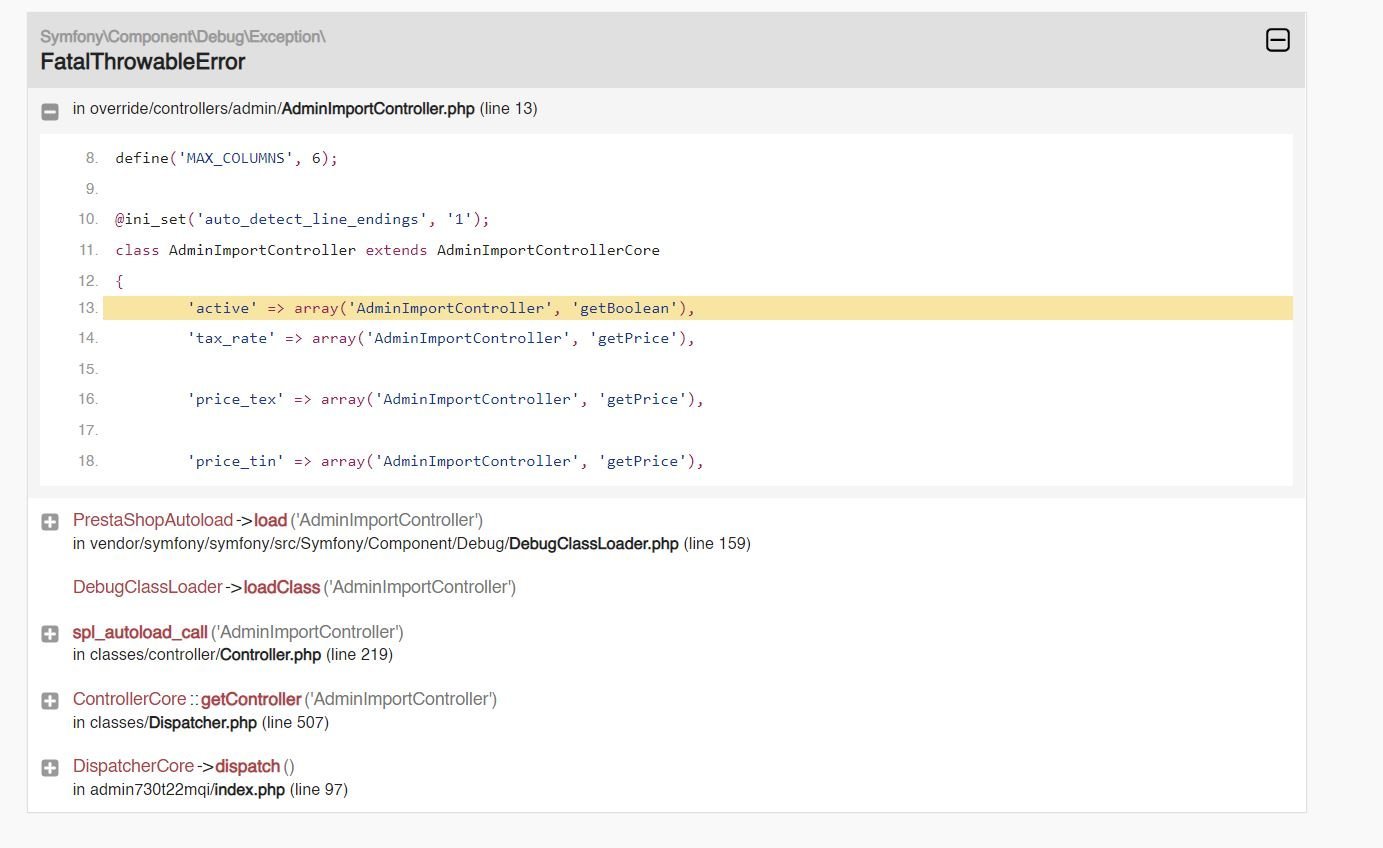Click the Symfony\Component\Debug\Exception namespace text
This screenshot has height=848, width=1383.
coord(183,37)
